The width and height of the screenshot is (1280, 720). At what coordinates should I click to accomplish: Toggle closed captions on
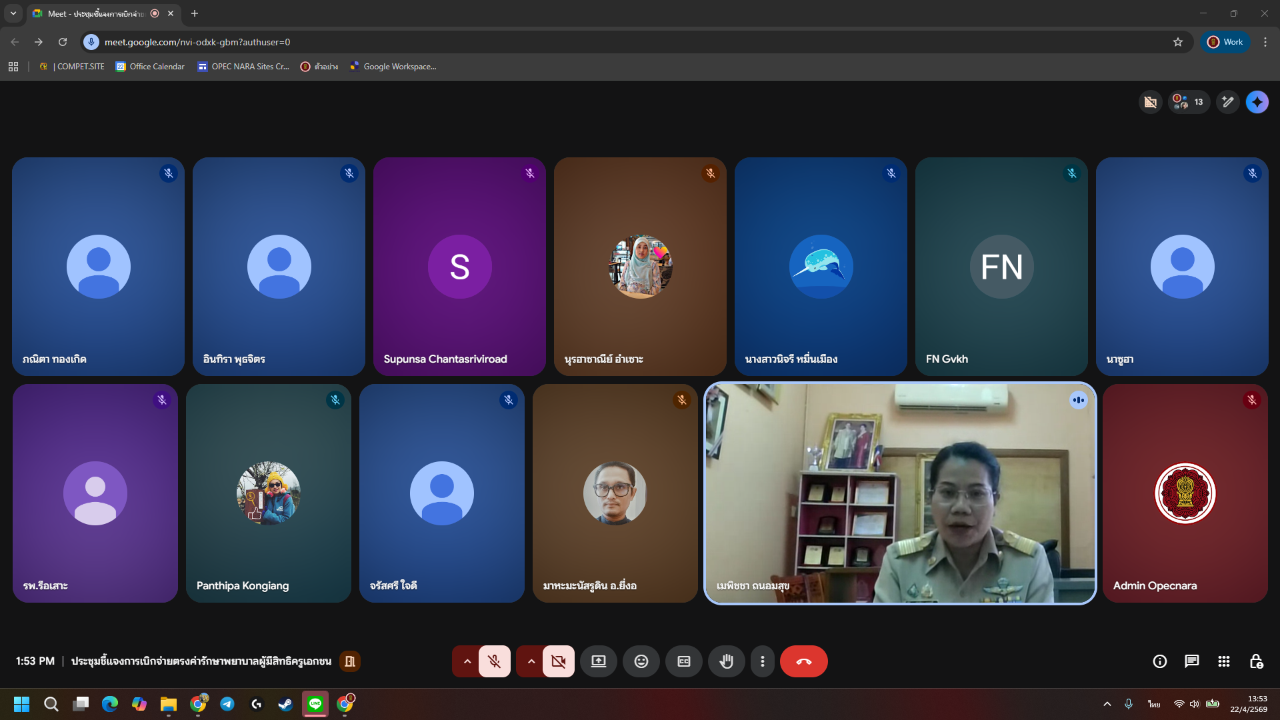684,661
